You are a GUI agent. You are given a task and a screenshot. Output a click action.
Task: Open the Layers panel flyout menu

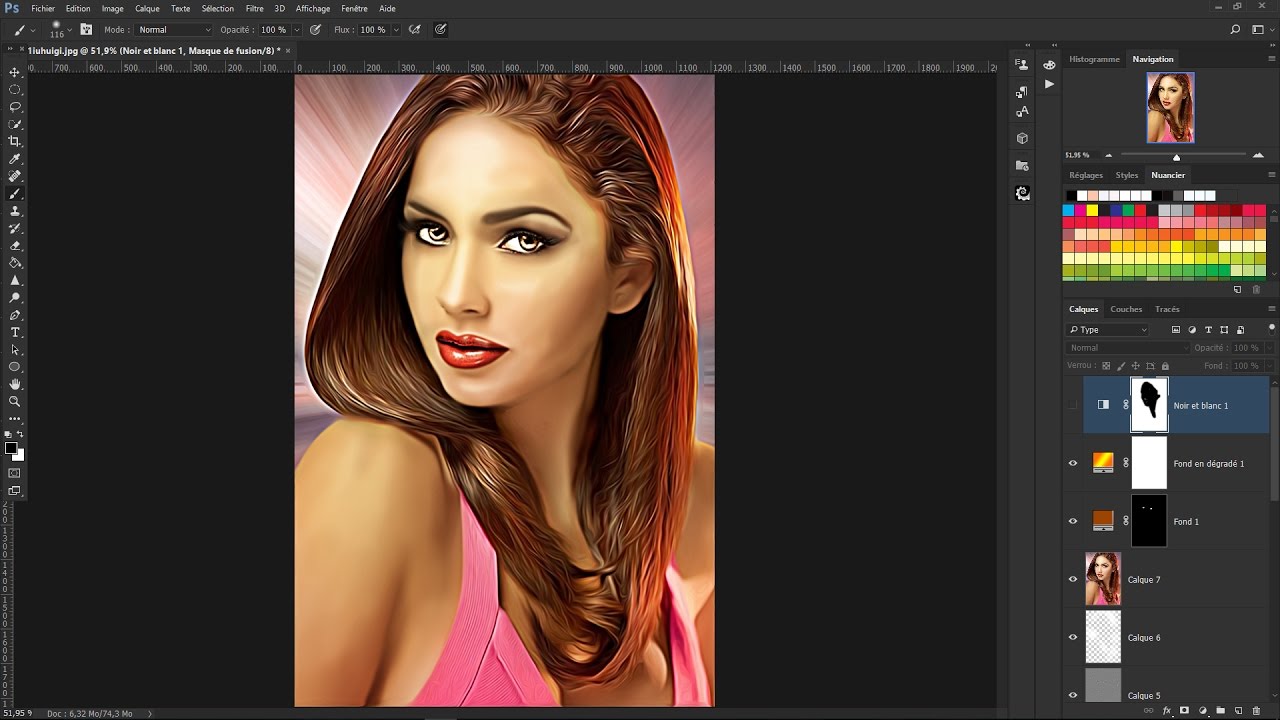tap(1271, 309)
